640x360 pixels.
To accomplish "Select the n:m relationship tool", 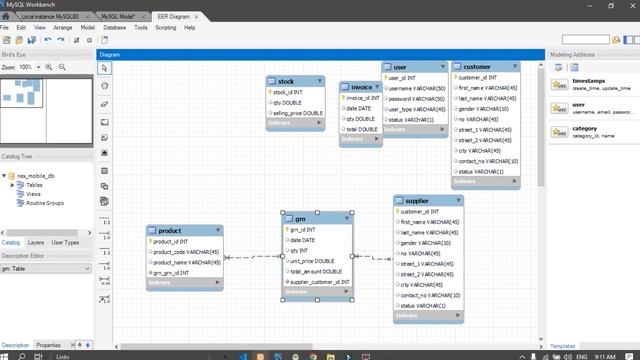I will pos(104,281).
